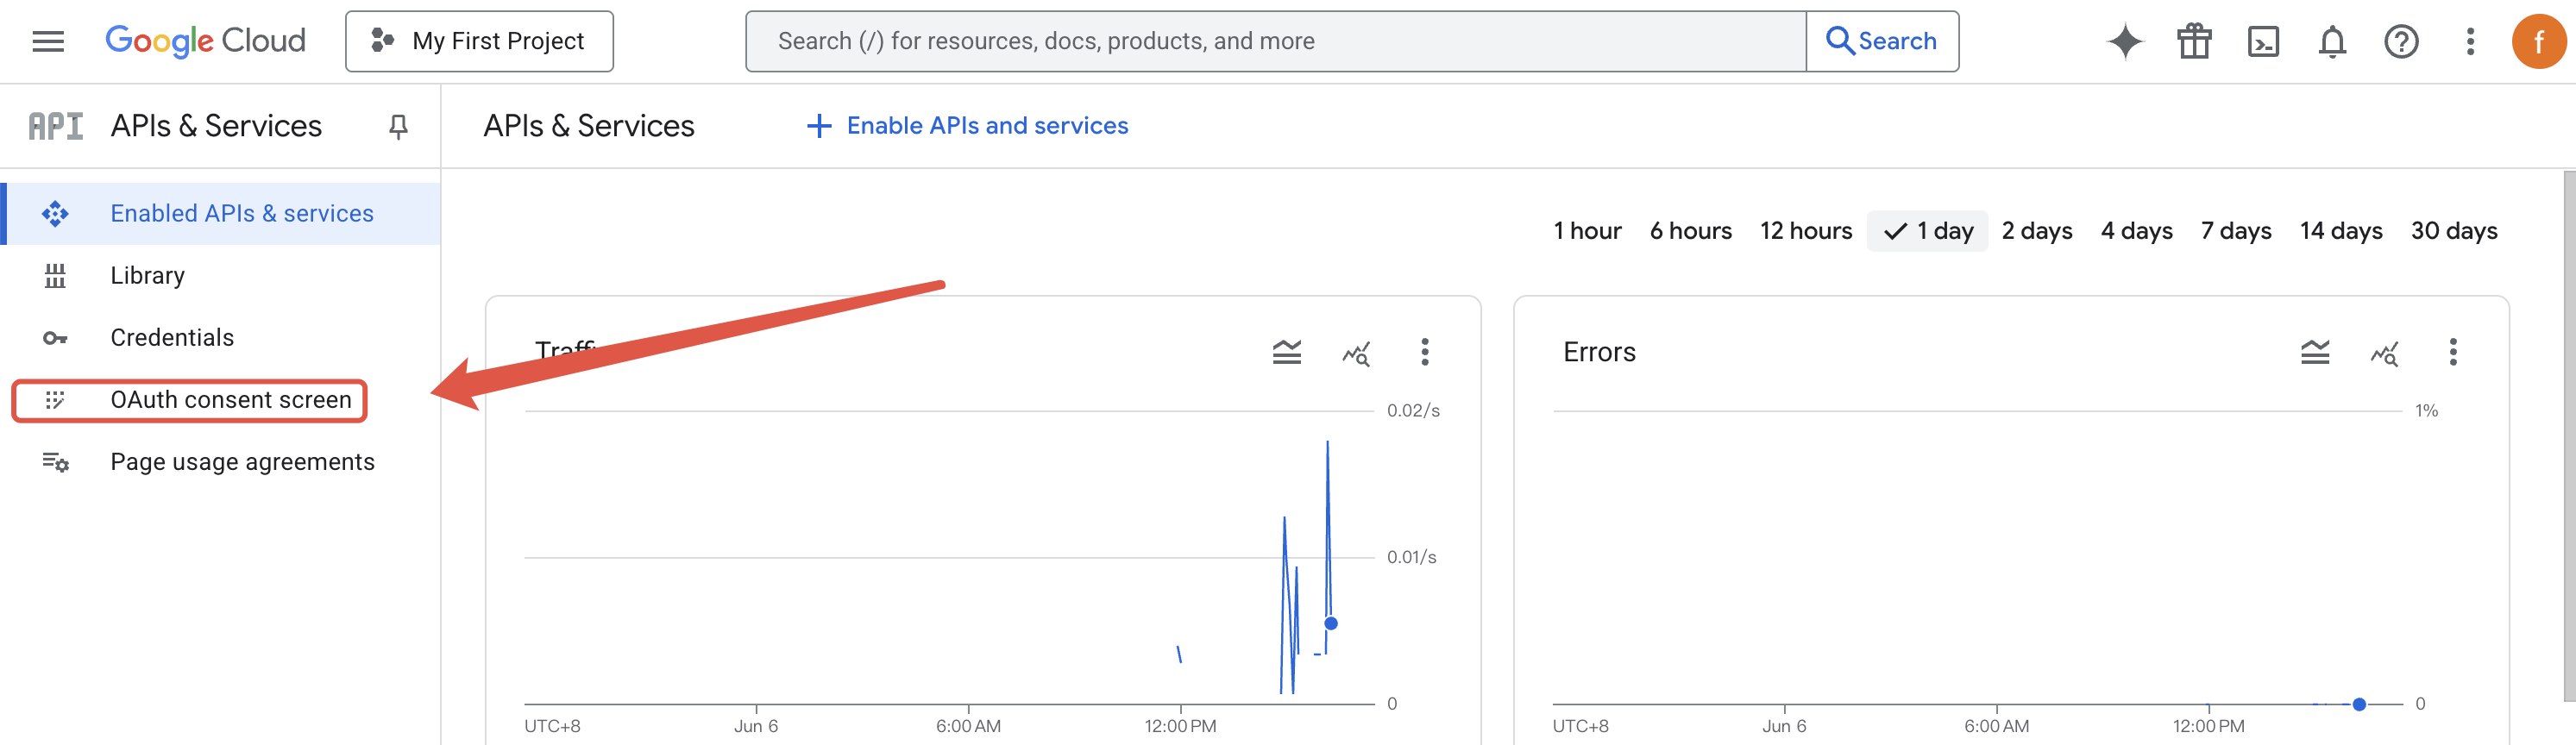Open Page usage agreements
The width and height of the screenshot is (2576, 745).
pyautogui.click(x=222, y=462)
